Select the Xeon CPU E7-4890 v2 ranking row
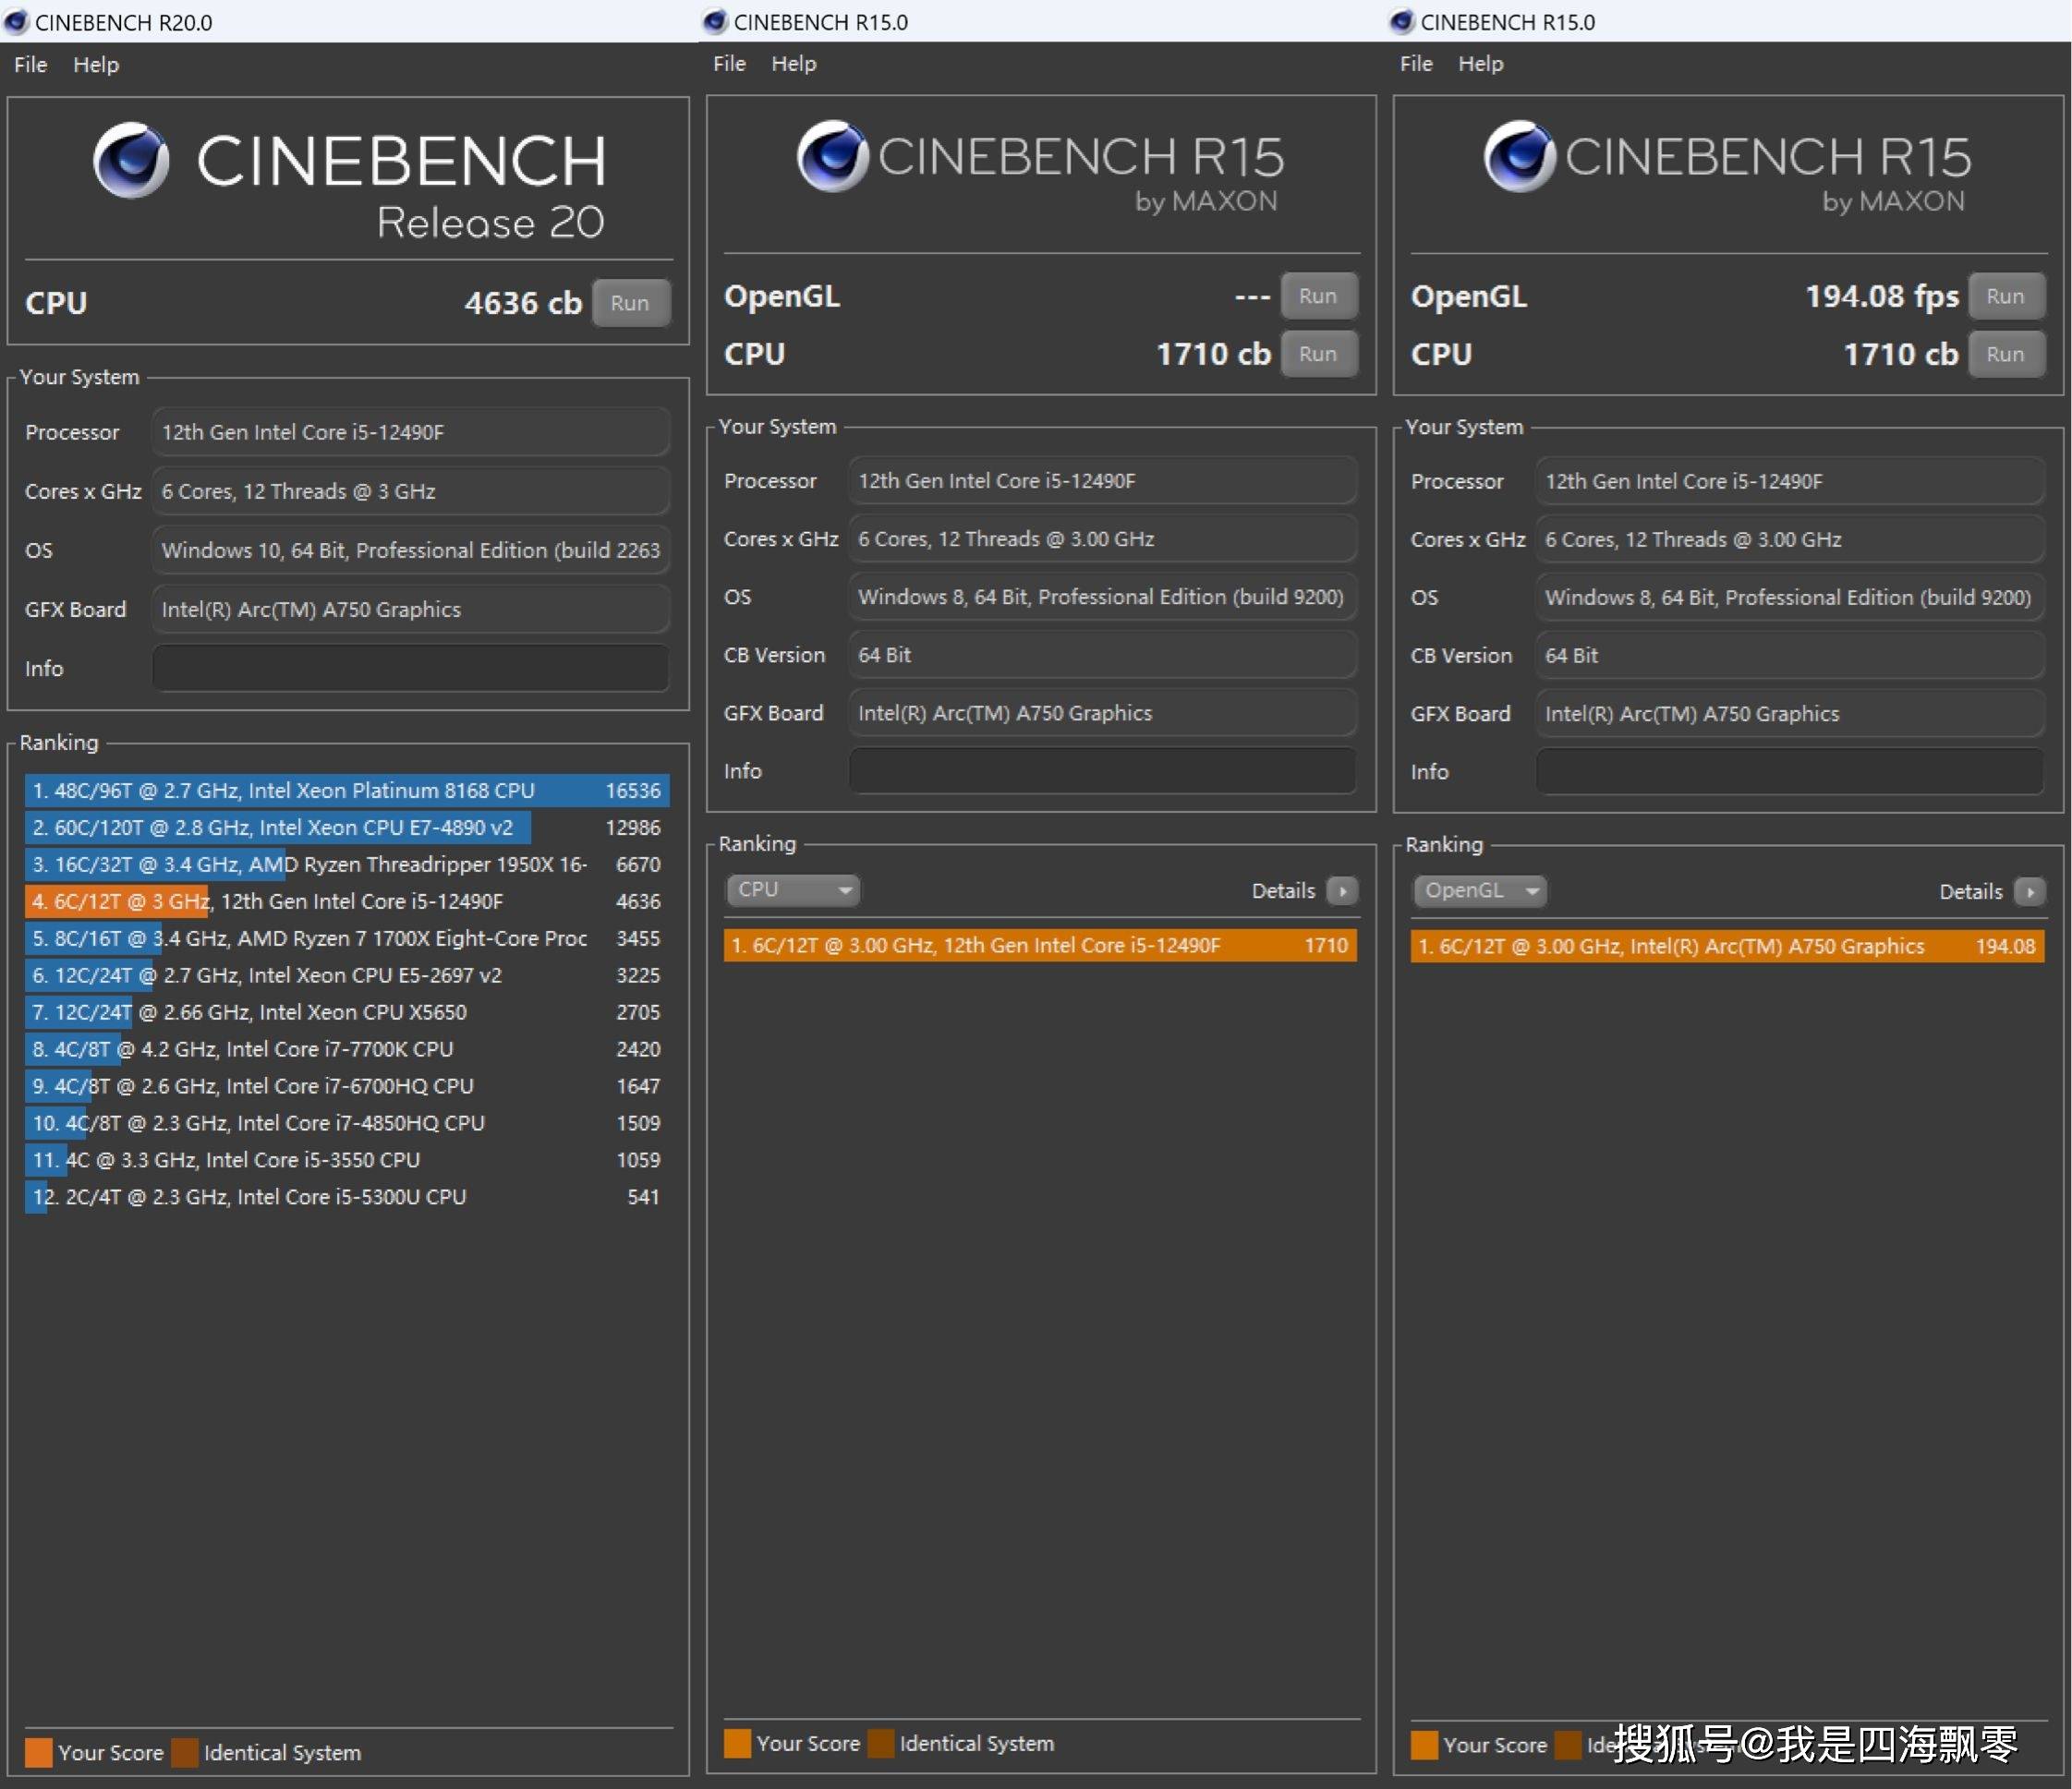2072x1789 pixels. [x=347, y=828]
